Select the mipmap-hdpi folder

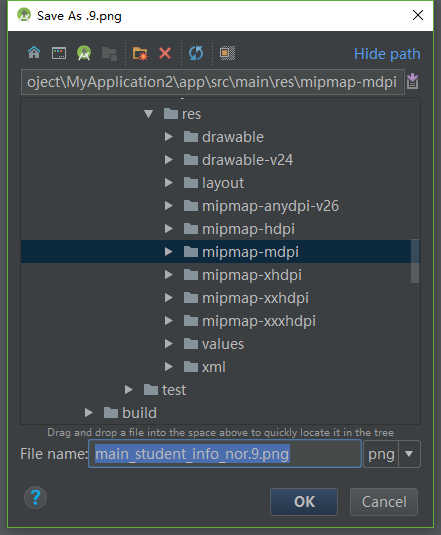pos(239,229)
